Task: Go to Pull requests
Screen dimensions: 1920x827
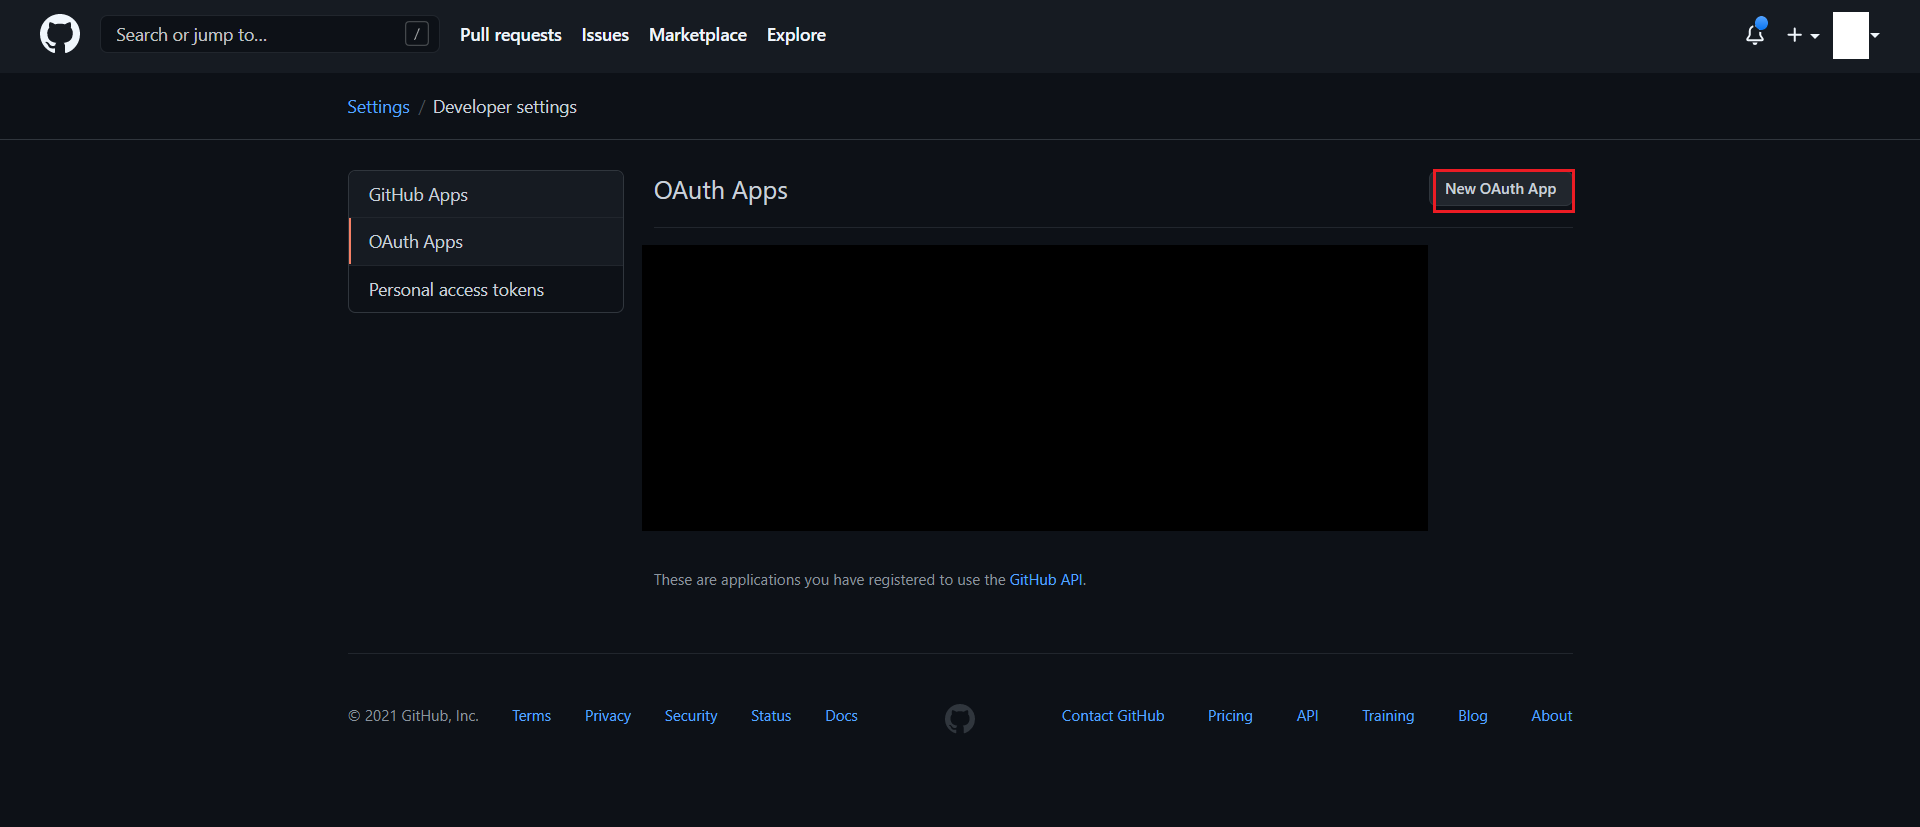Action: tap(511, 35)
